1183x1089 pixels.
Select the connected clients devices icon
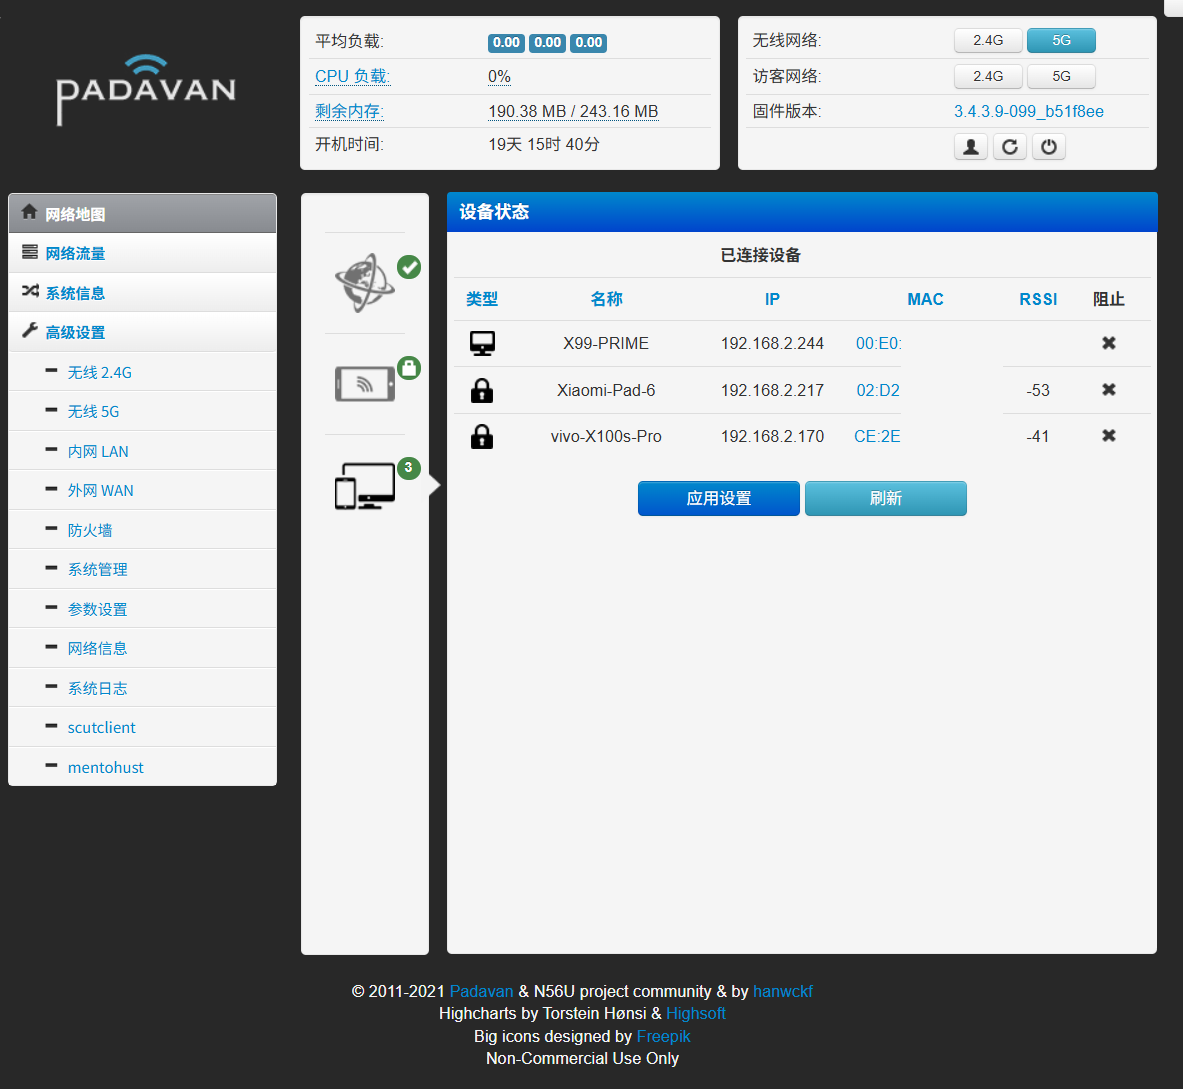(365, 486)
